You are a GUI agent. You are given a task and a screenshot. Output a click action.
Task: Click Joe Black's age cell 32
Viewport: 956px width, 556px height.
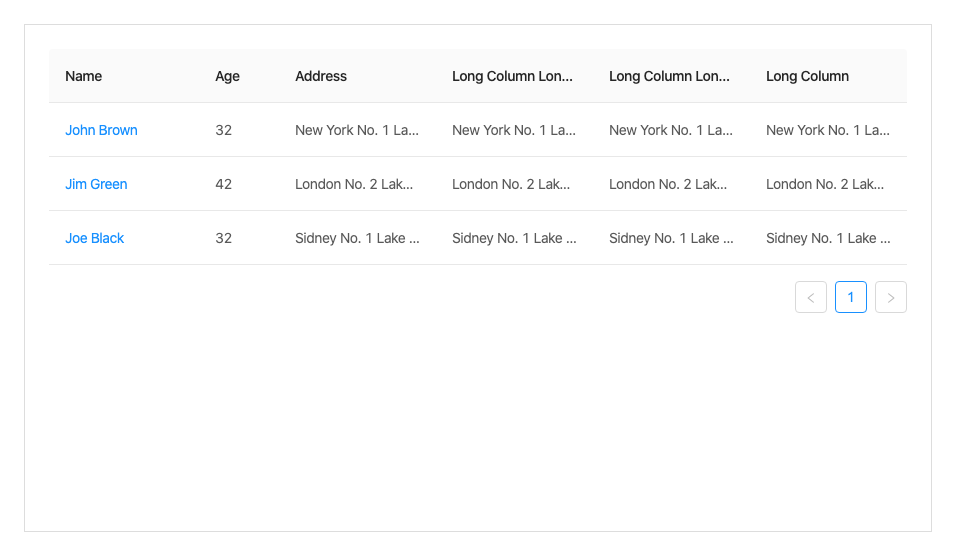click(x=223, y=238)
